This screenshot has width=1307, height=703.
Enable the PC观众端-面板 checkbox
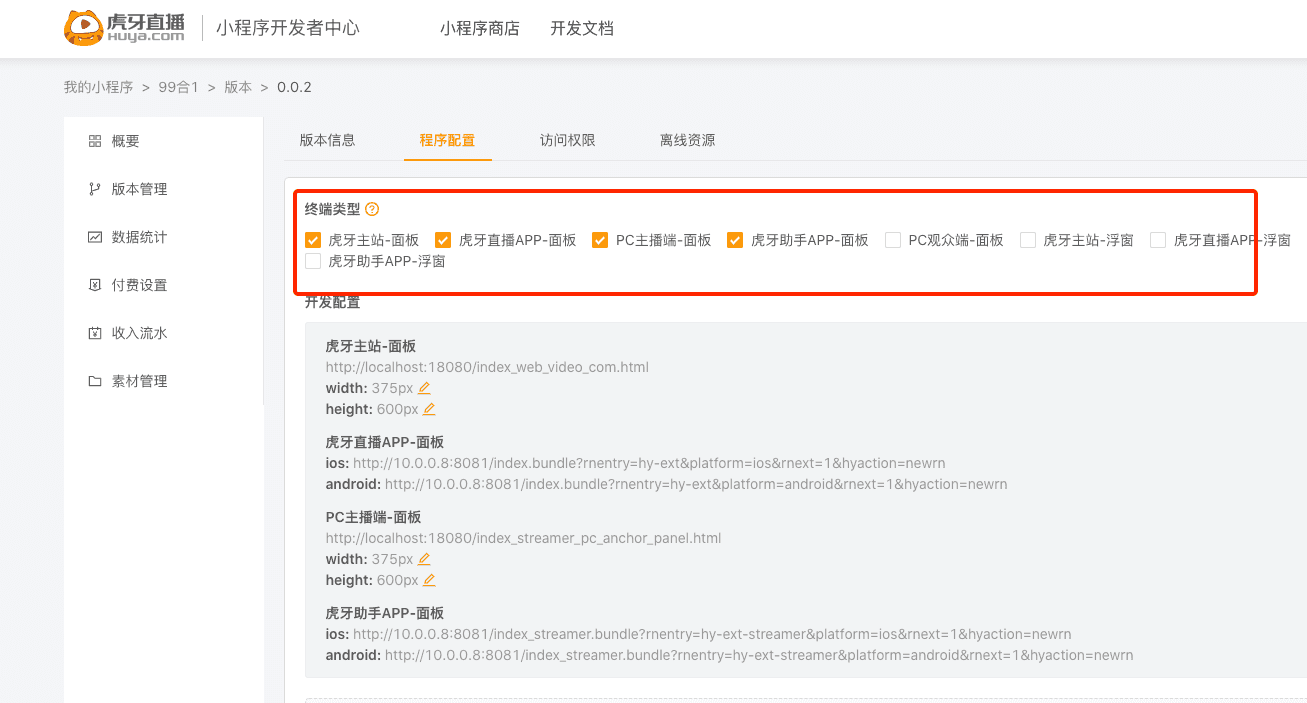pos(893,240)
